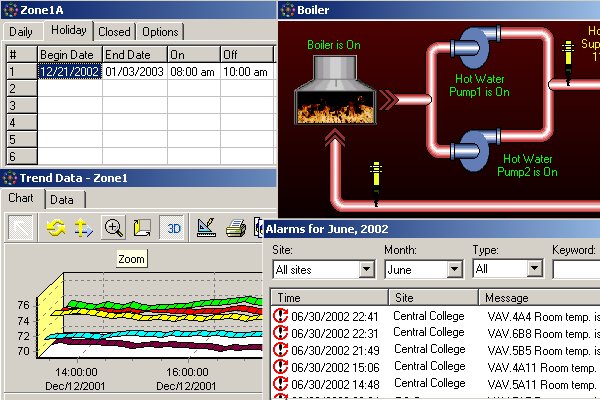Screen dimensions: 600x400
Task: Open the Options tab
Action: [x=160, y=32]
